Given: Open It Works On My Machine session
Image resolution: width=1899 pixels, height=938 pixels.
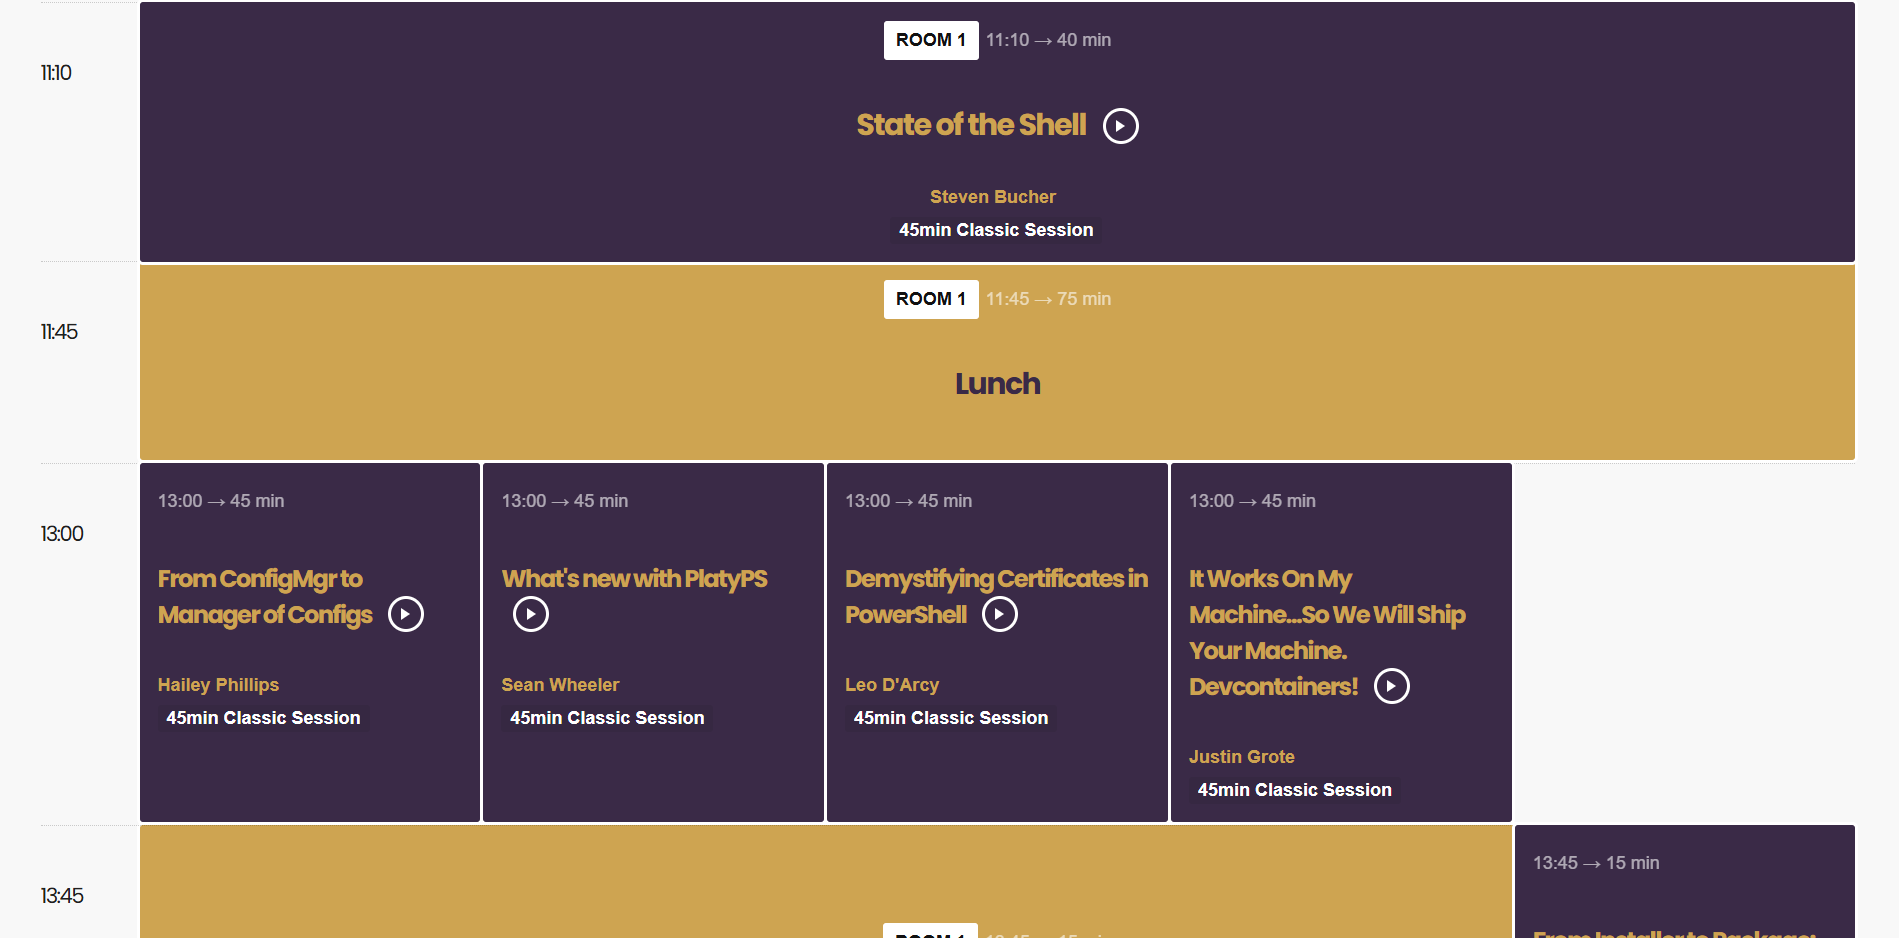Looking at the screenshot, I should (1327, 633).
